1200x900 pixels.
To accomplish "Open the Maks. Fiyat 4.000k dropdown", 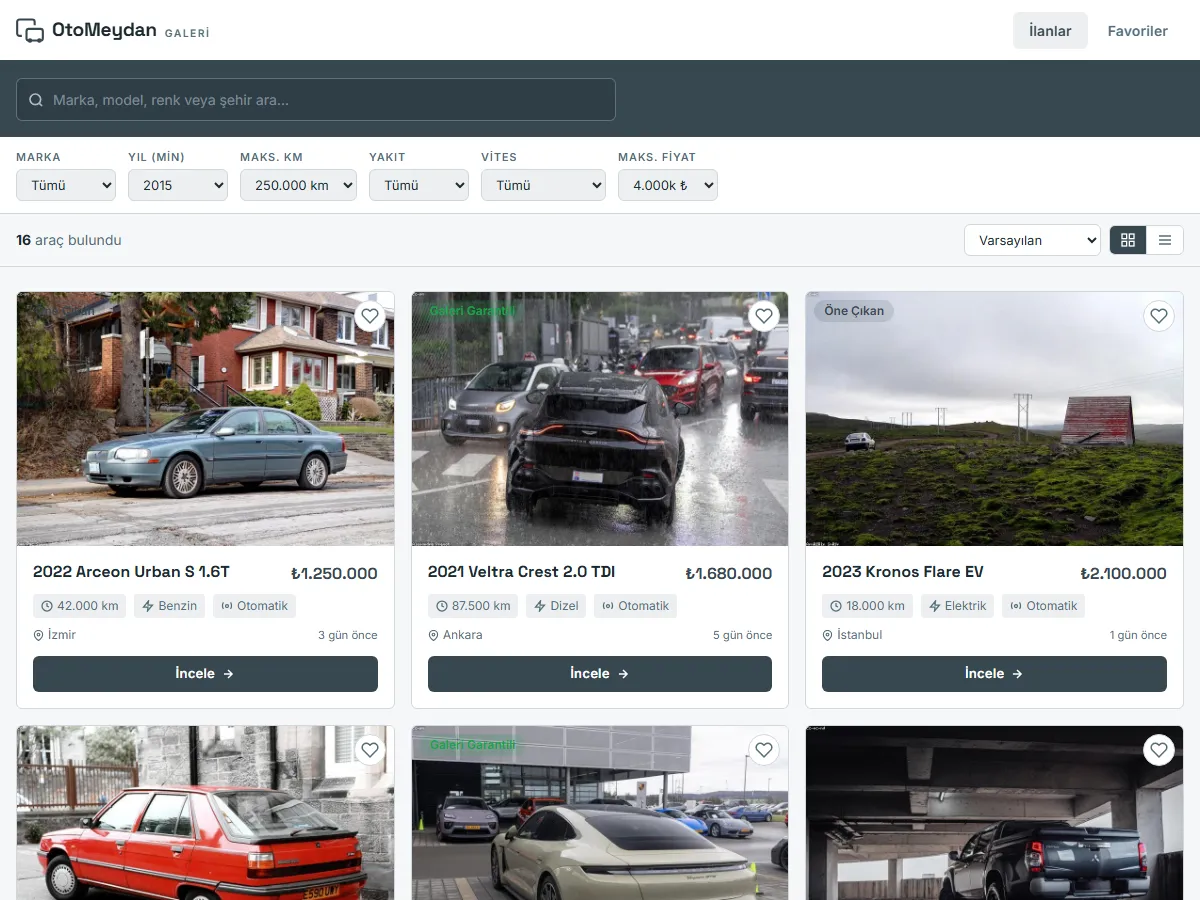I will click(x=668, y=185).
